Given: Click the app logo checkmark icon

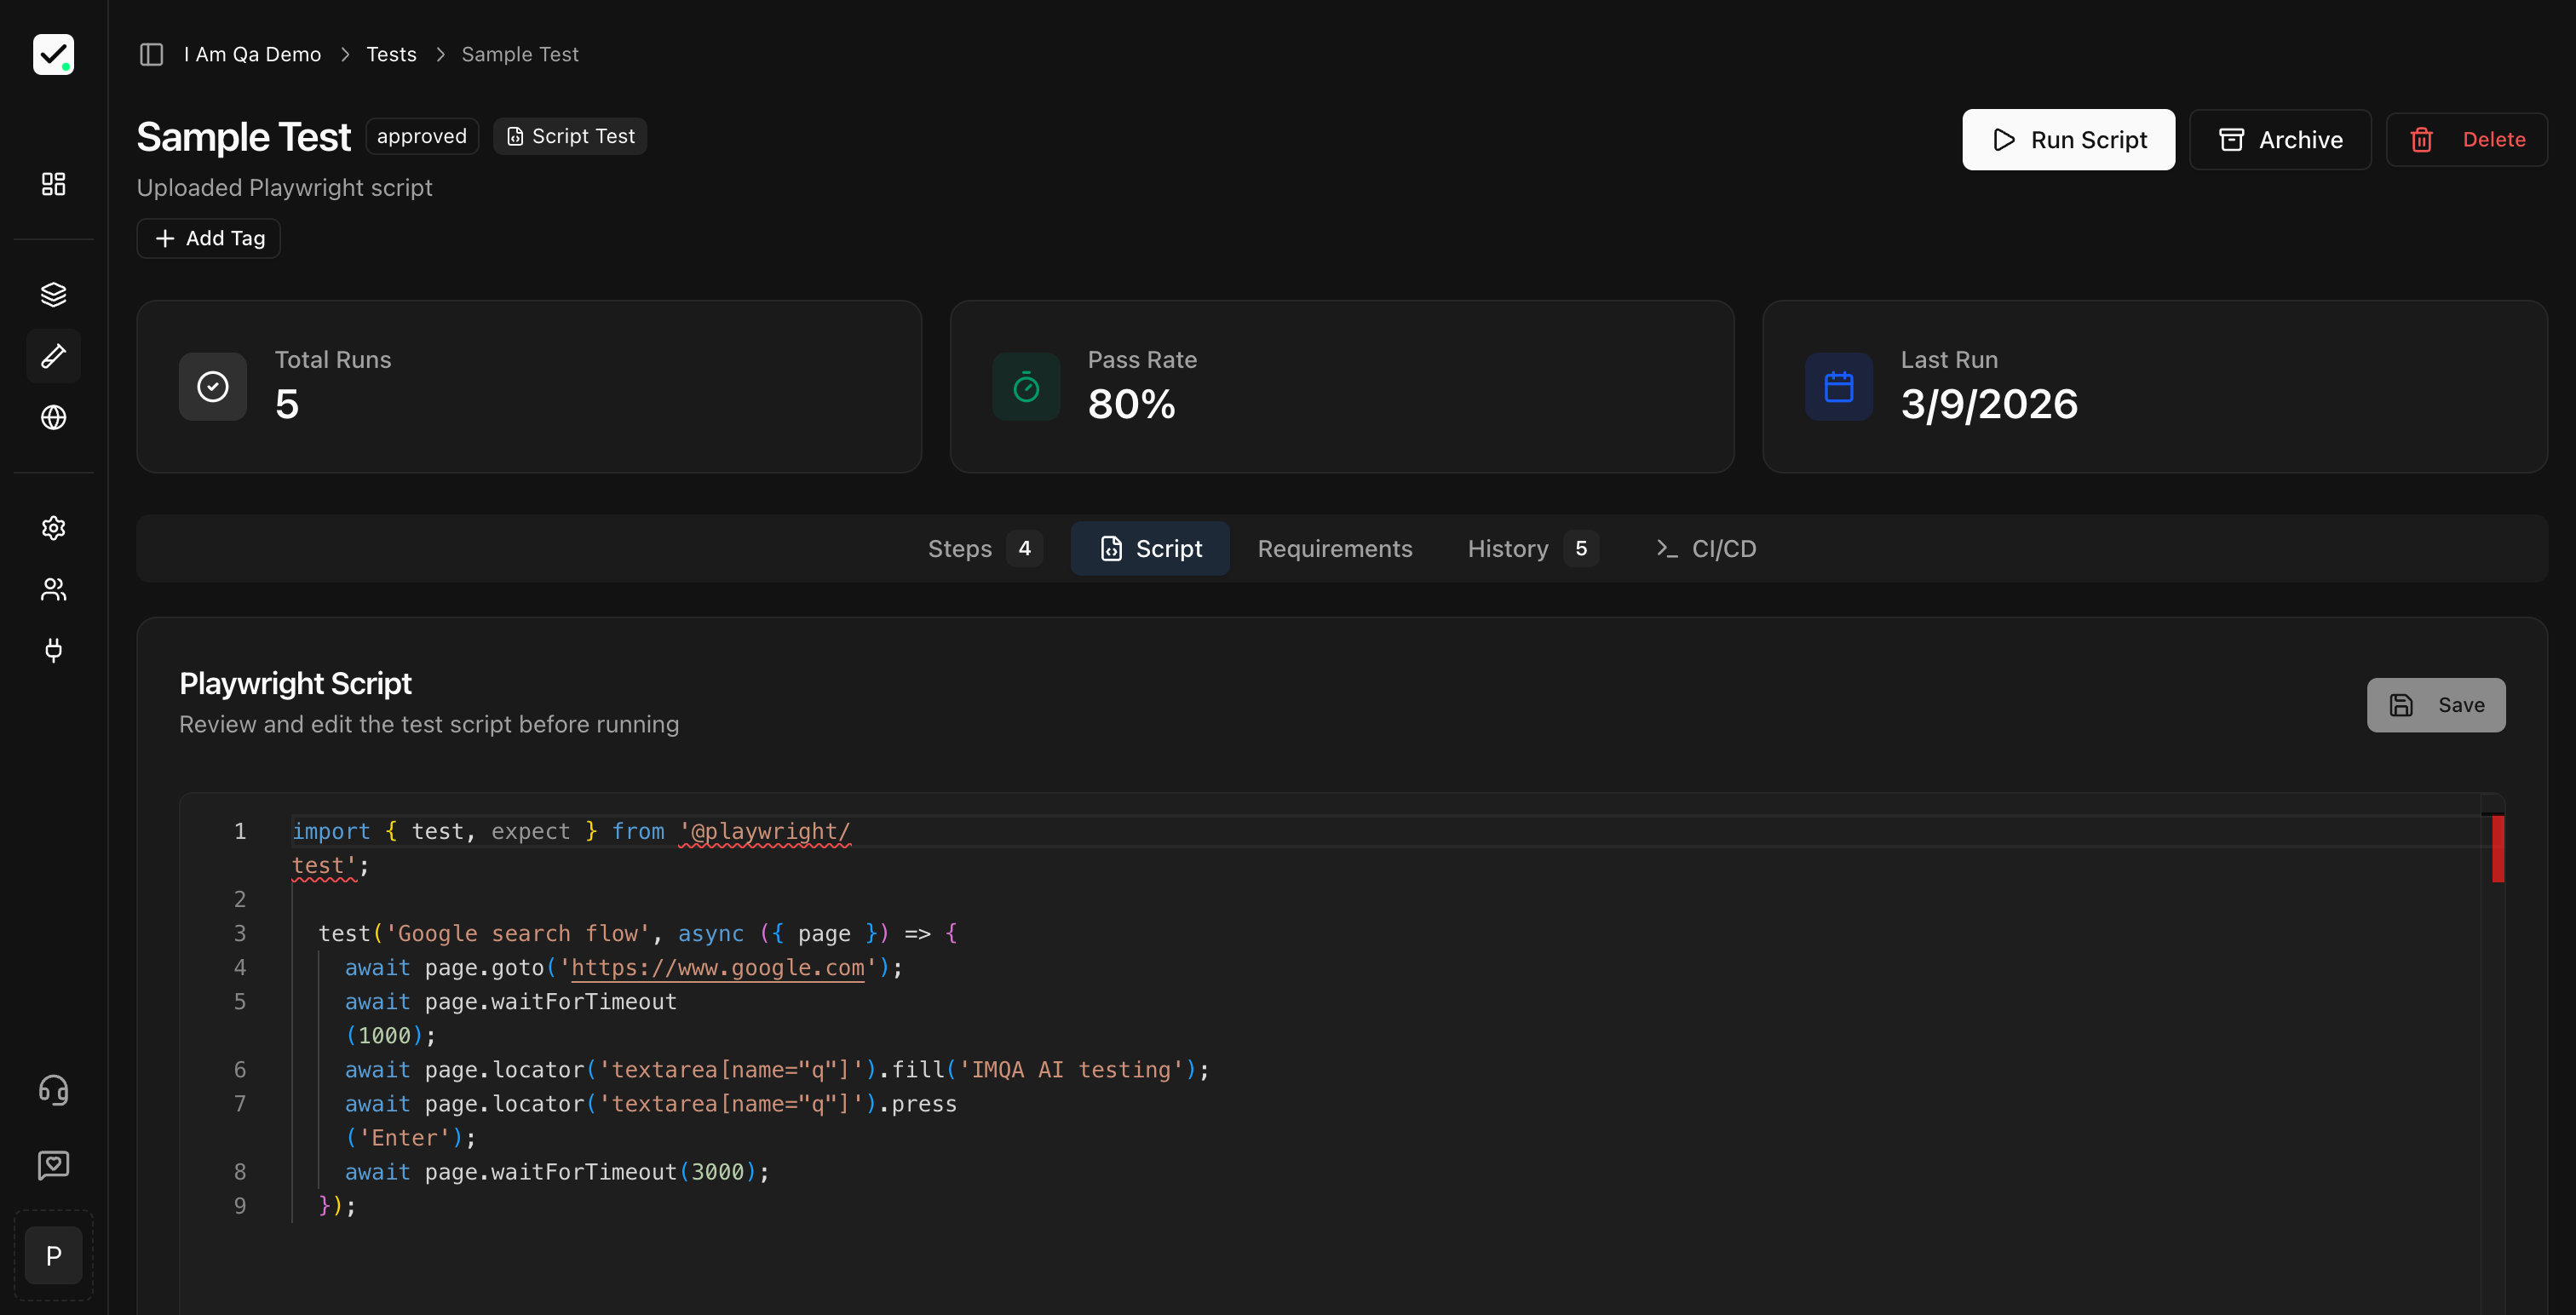Looking at the screenshot, I should click(x=54, y=55).
